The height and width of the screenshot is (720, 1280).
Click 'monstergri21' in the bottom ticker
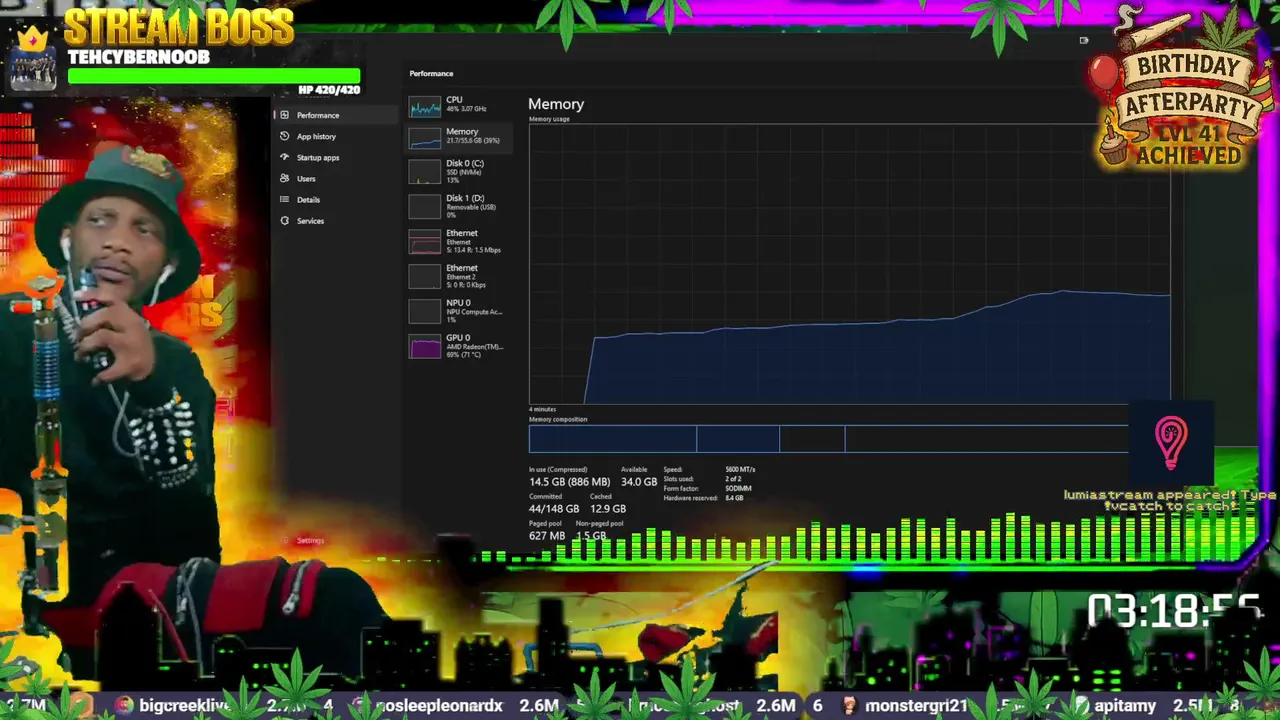tap(916, 706)
